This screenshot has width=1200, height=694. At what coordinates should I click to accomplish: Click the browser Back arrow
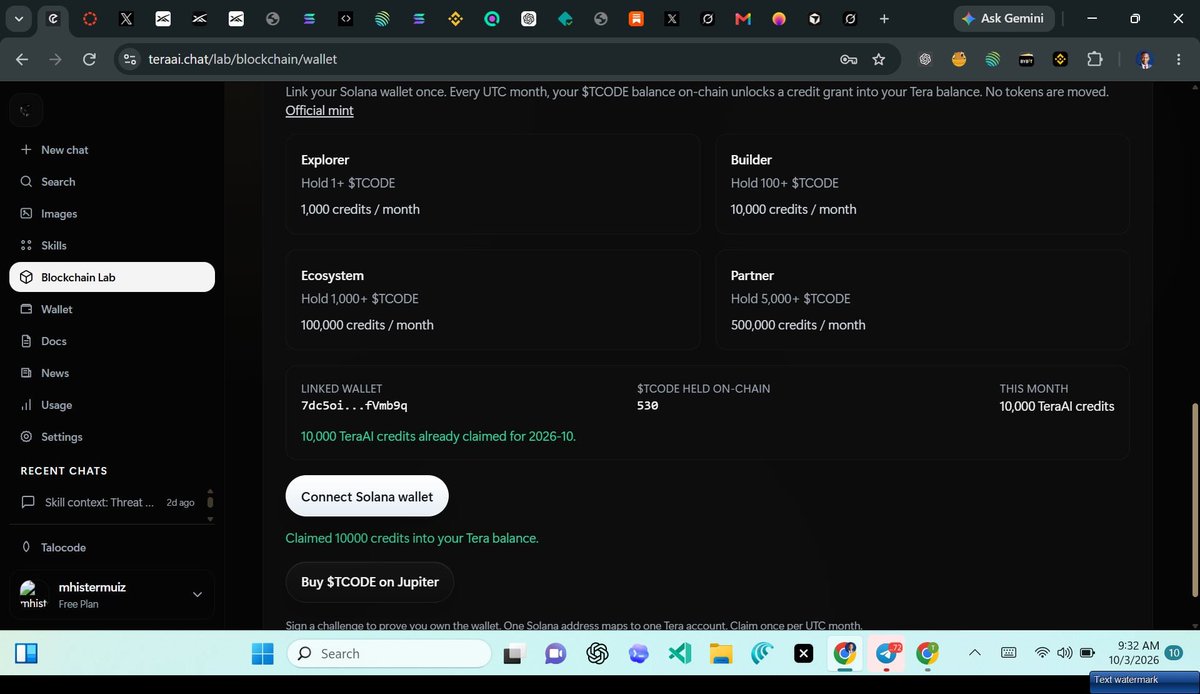22,59
